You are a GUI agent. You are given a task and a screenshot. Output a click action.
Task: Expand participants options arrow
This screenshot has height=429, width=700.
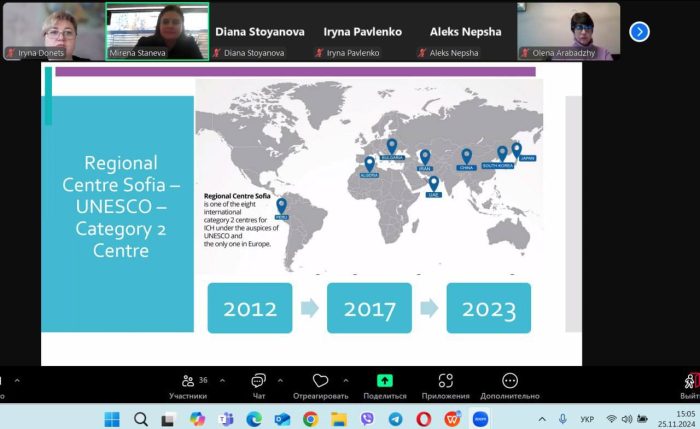pyautogui.click(x=222, y=381)
